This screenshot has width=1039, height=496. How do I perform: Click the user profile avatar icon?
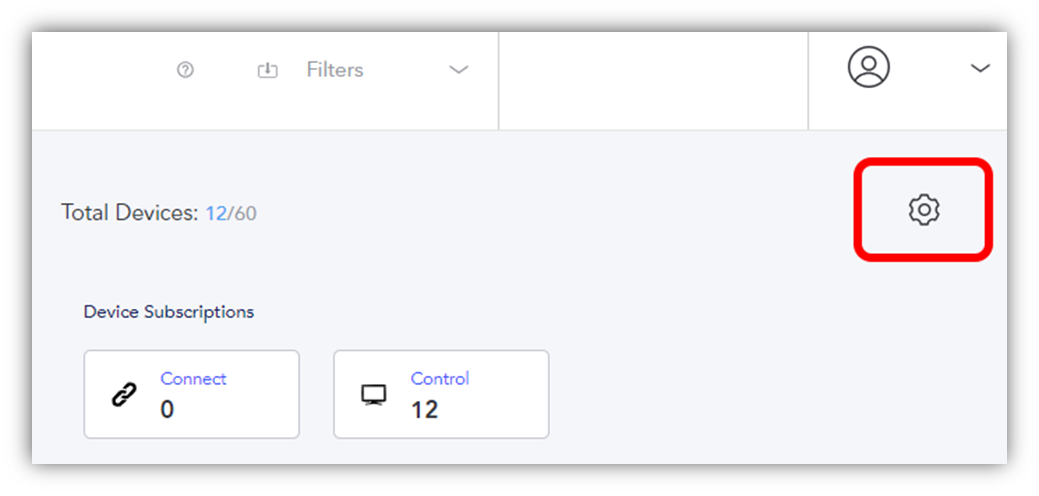point(869,66)
